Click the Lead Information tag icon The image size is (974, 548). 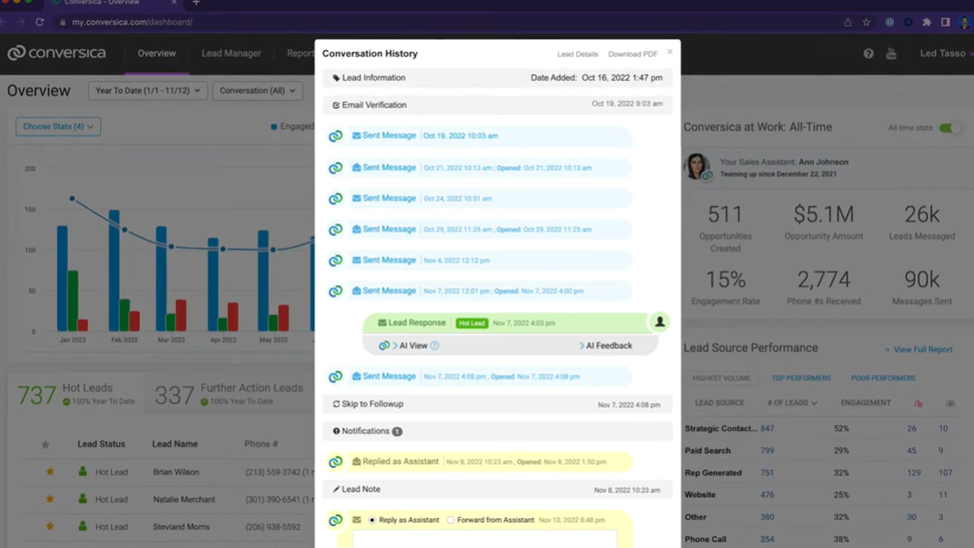click(x=336, y=78)
